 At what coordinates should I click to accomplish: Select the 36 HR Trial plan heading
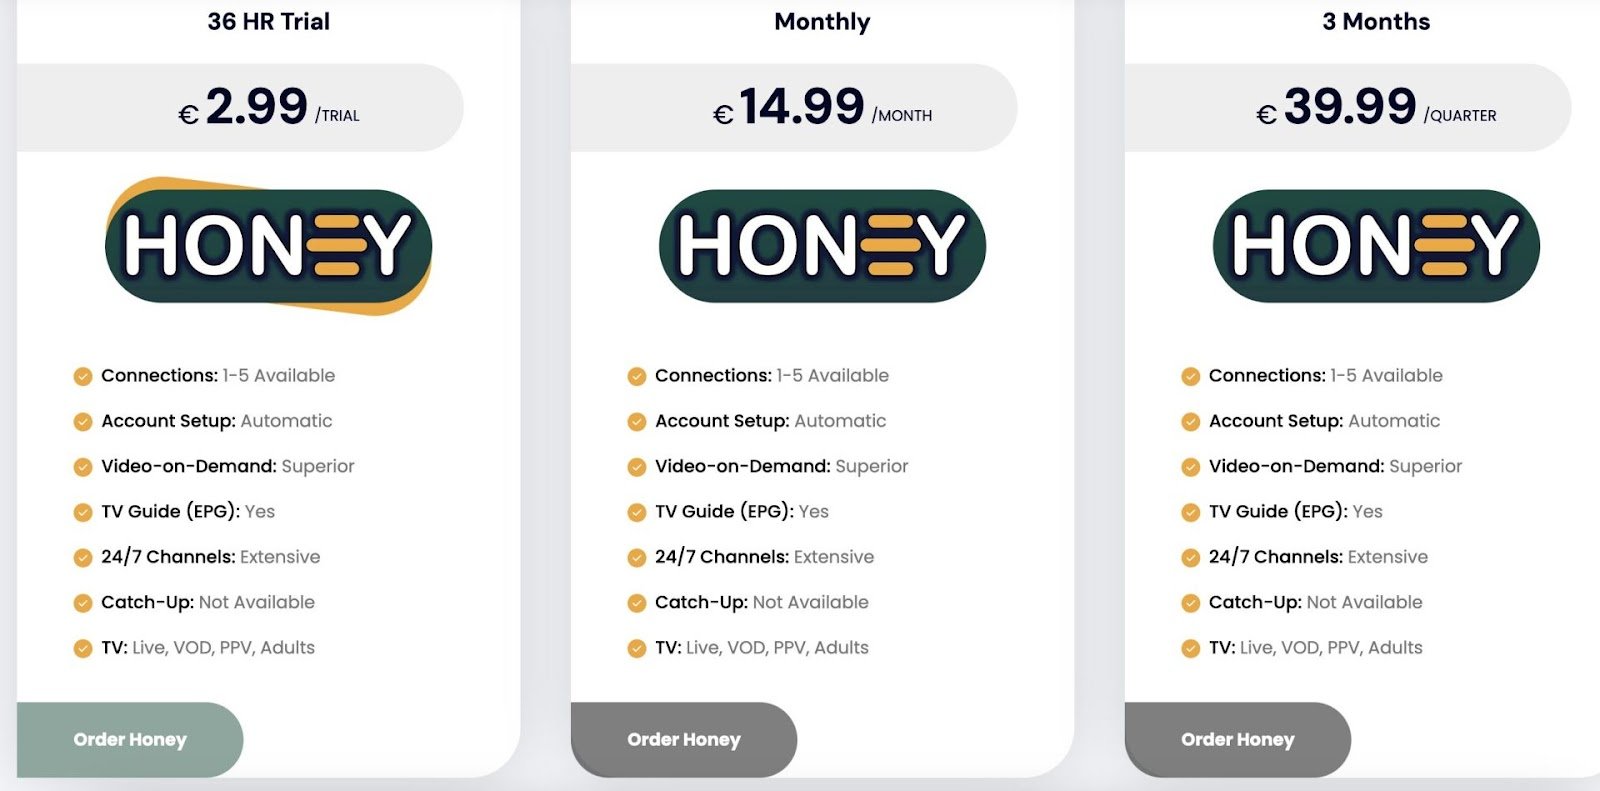[x=268, y=22]
